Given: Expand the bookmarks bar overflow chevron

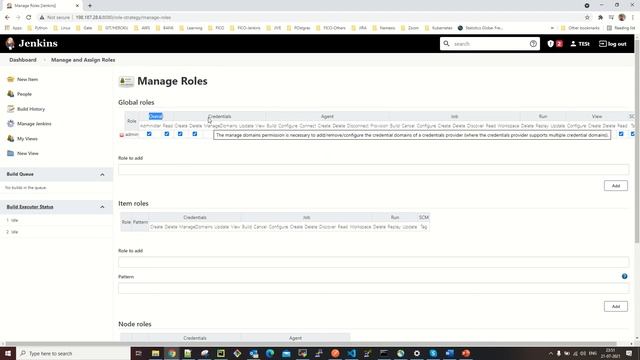Looking at the screenshot, I should (x=552, y=28).
